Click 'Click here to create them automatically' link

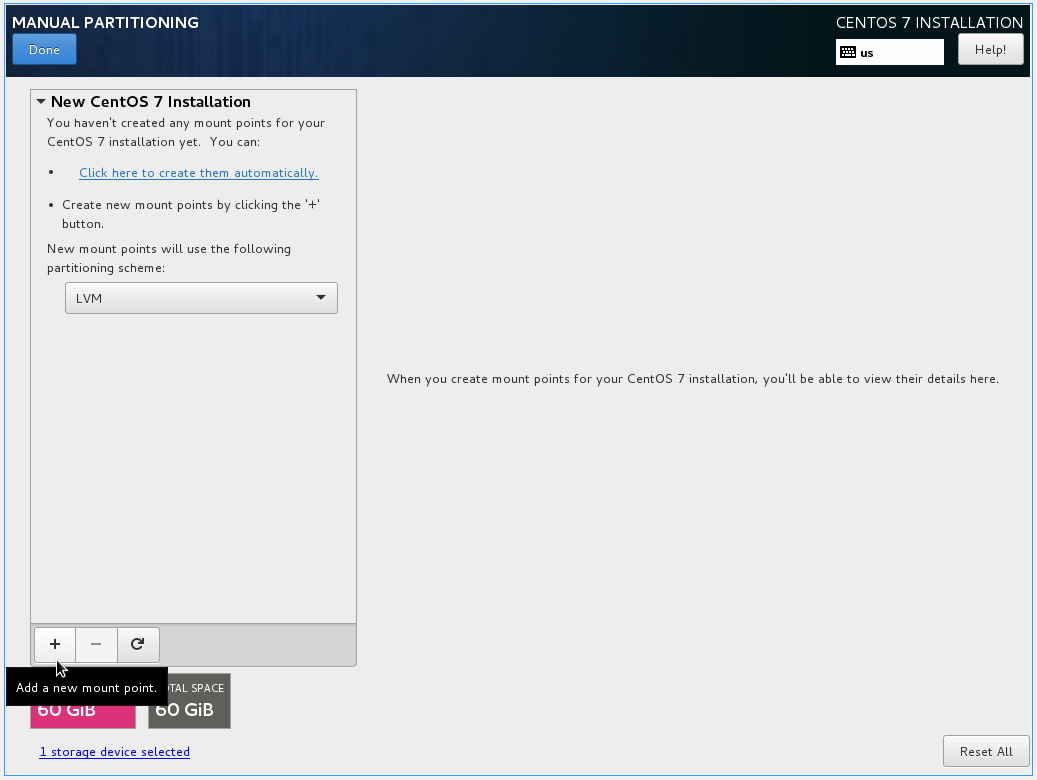click(x=198, y=173)
